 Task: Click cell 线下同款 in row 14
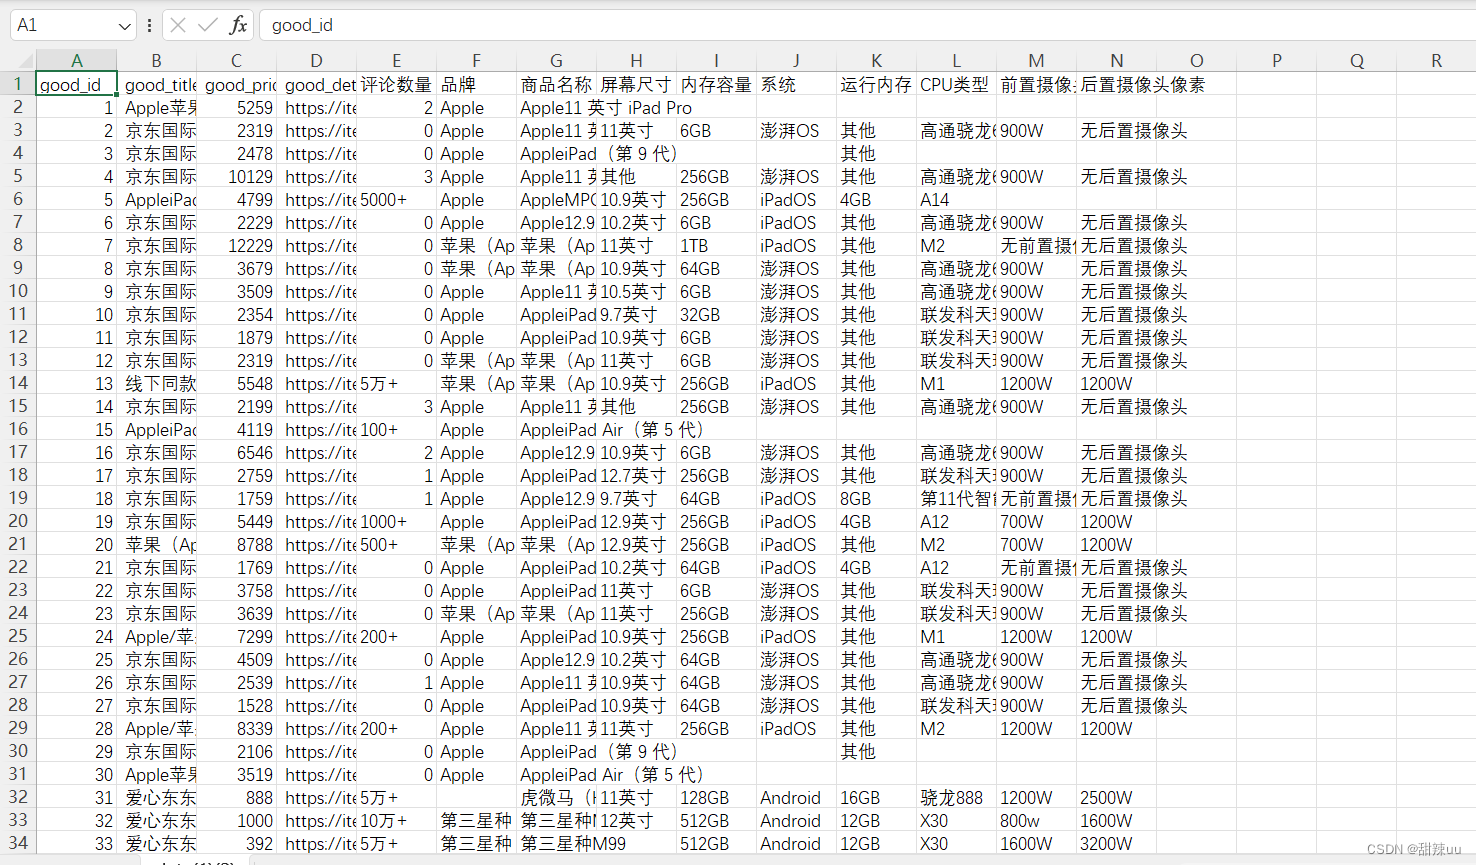[x=157, y=384]
